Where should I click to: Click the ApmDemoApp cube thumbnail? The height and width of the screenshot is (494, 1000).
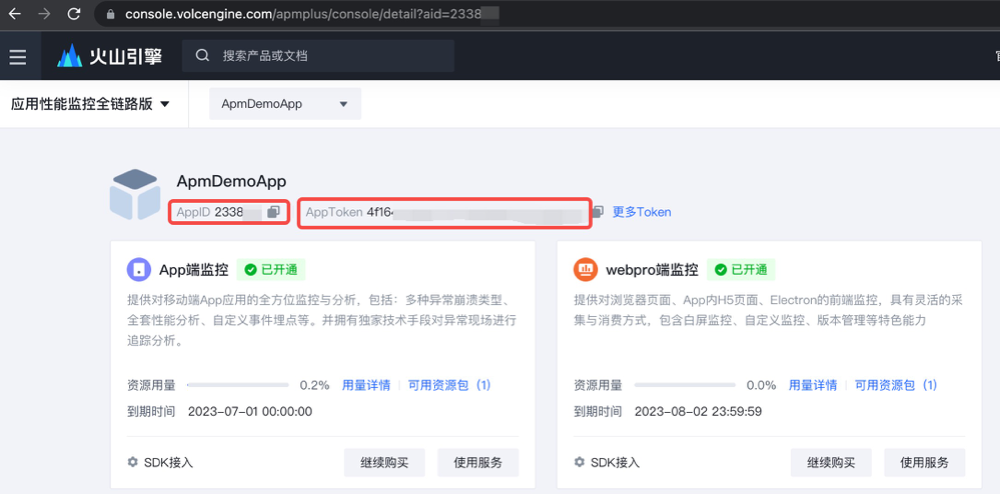click(135, 194)
